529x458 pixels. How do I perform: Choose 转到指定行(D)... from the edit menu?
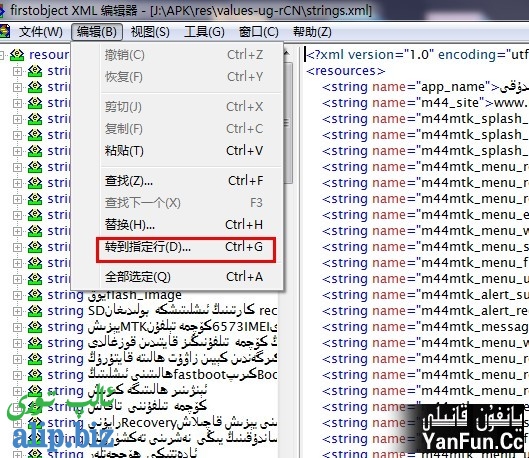186,247
